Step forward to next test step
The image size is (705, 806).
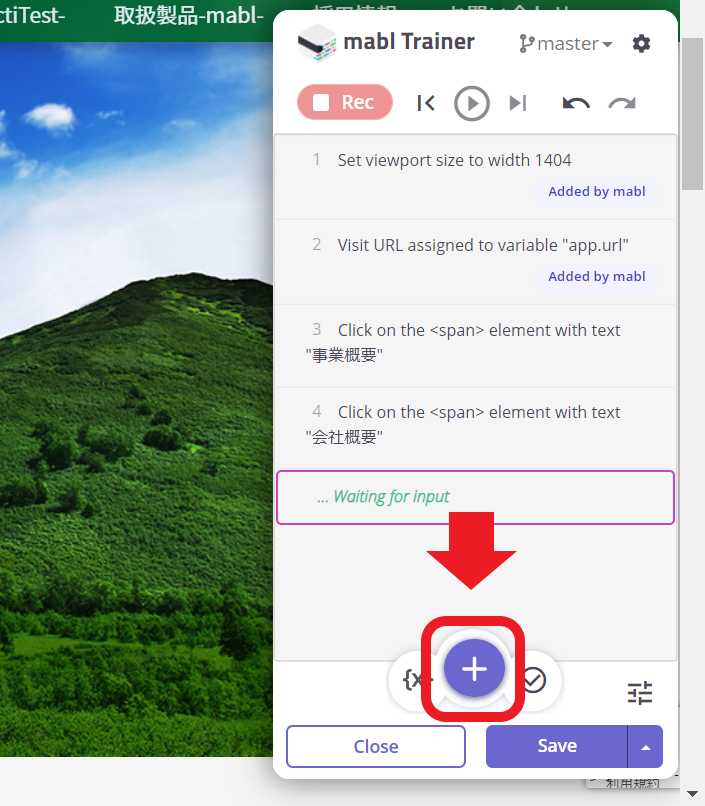coord(517,103)
